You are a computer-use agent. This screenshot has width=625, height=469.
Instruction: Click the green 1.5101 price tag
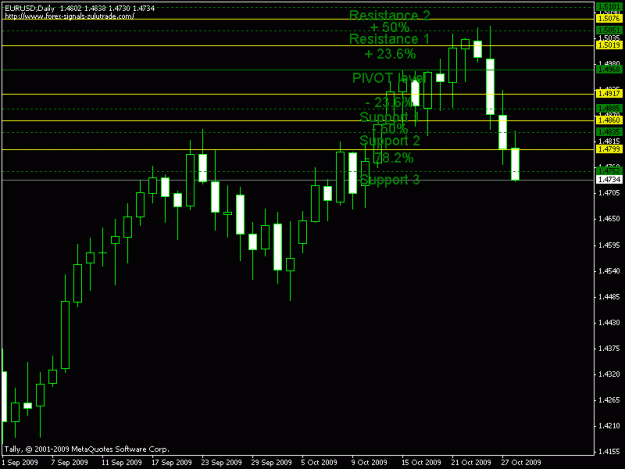click(609, 7)
